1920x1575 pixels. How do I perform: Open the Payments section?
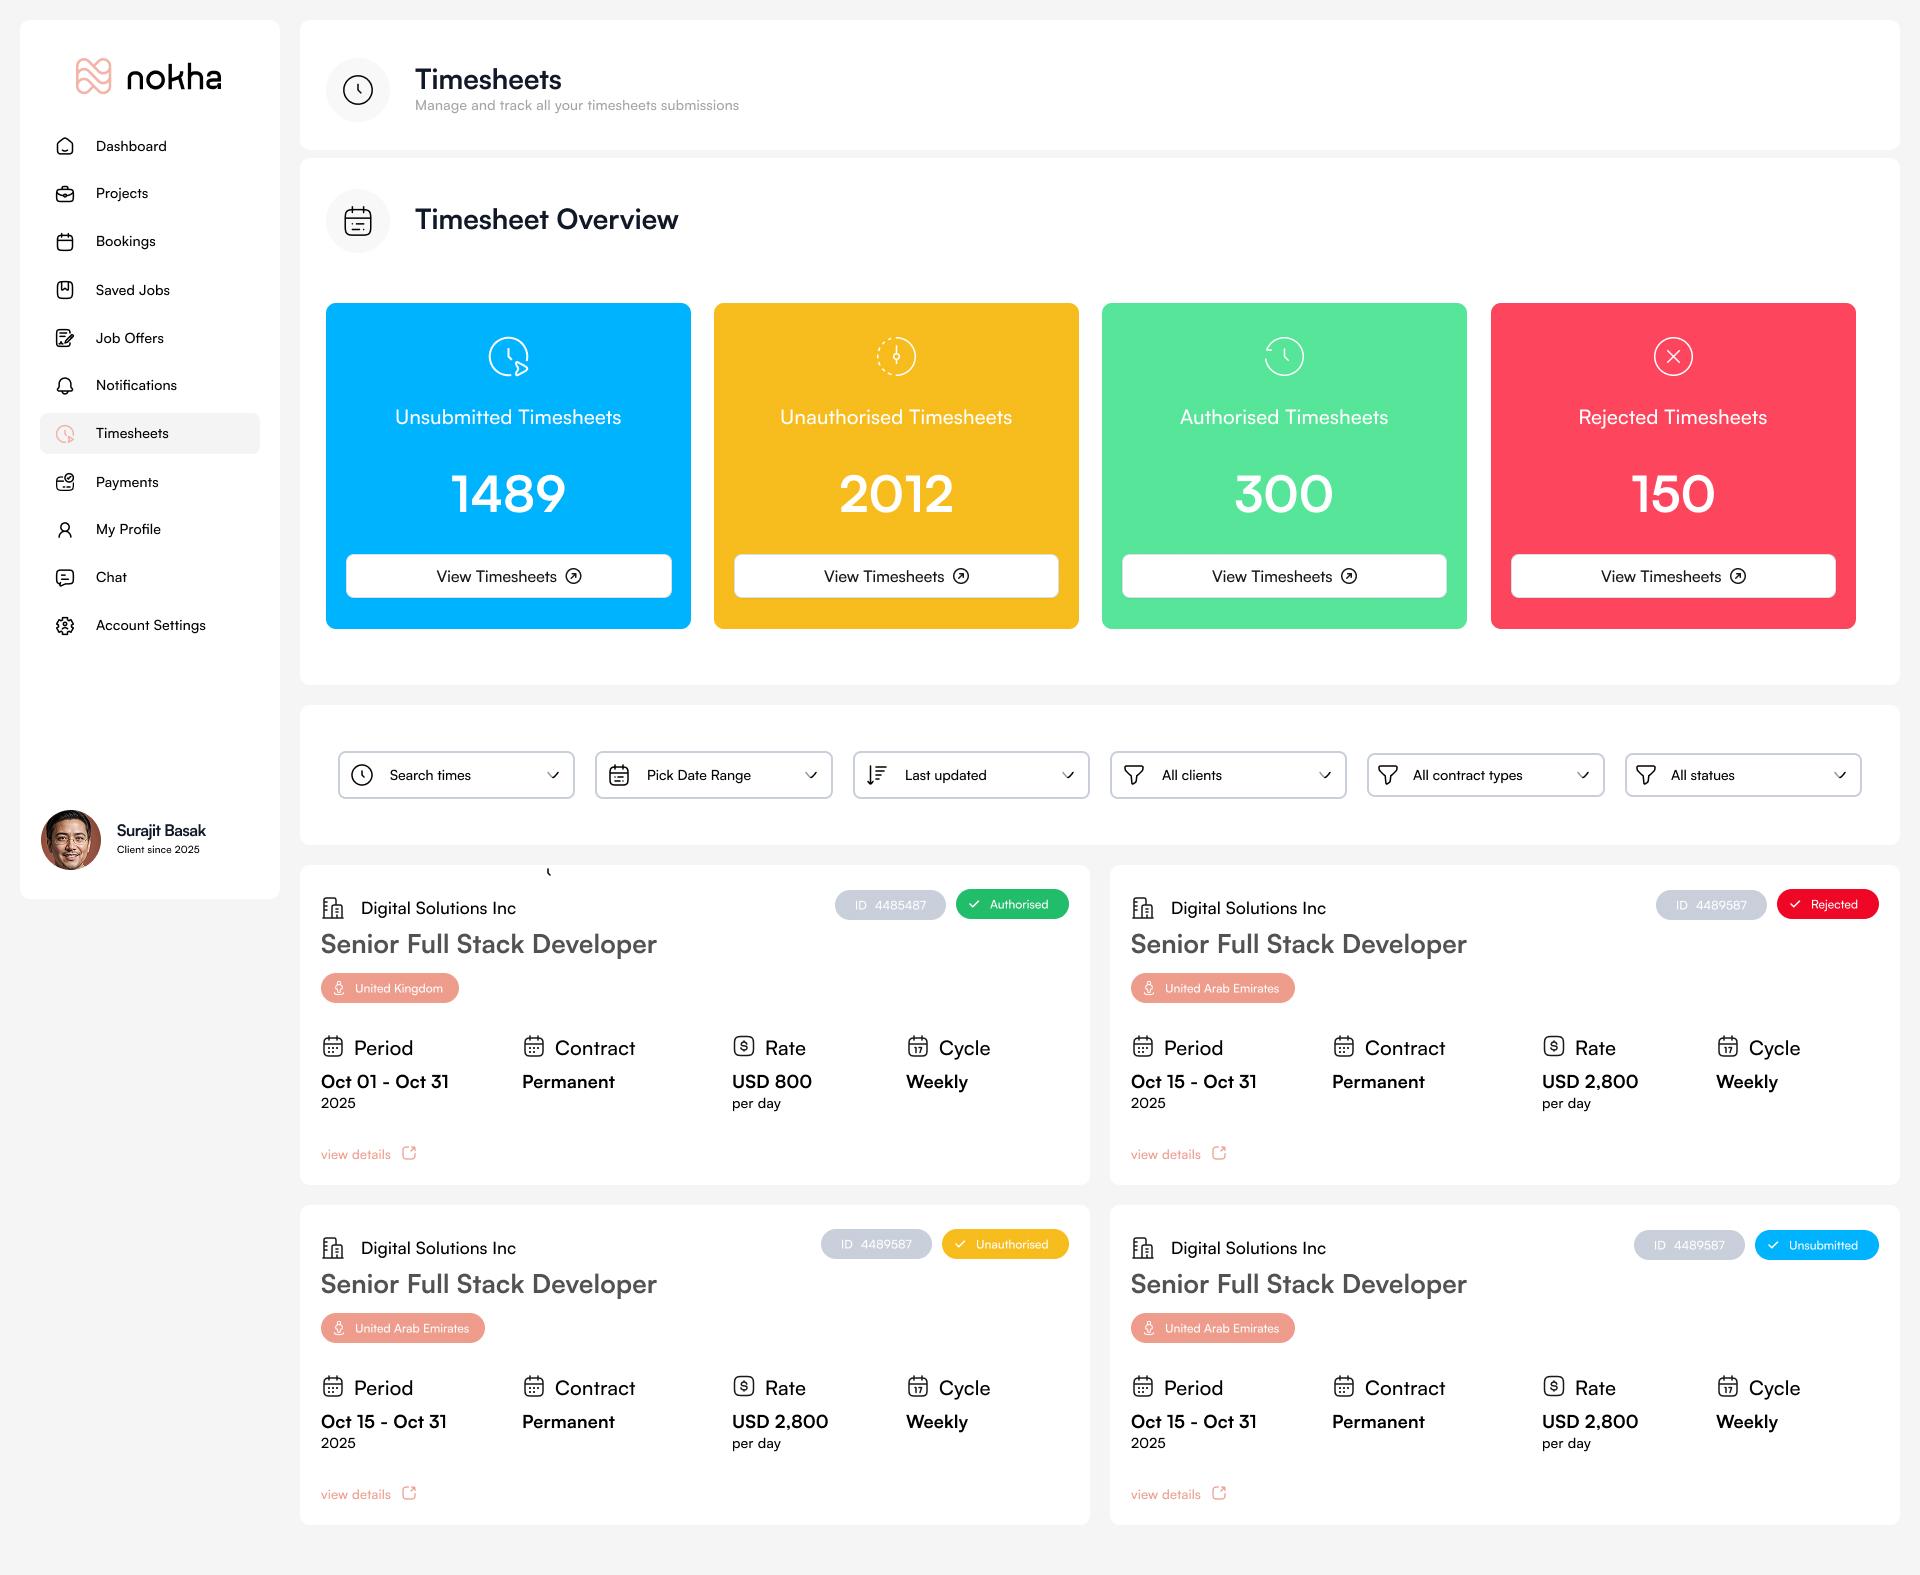(126, 481)
